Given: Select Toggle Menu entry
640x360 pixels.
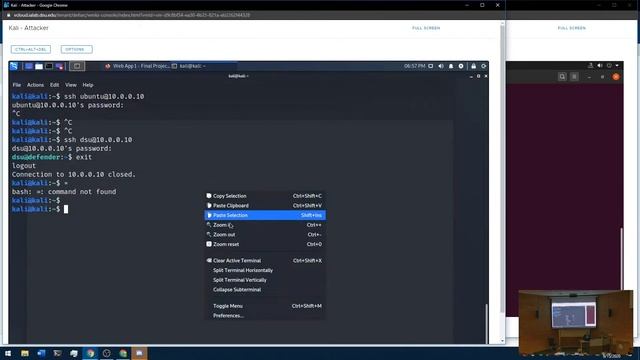Looking at the screenshot, I should pos(265,306).
